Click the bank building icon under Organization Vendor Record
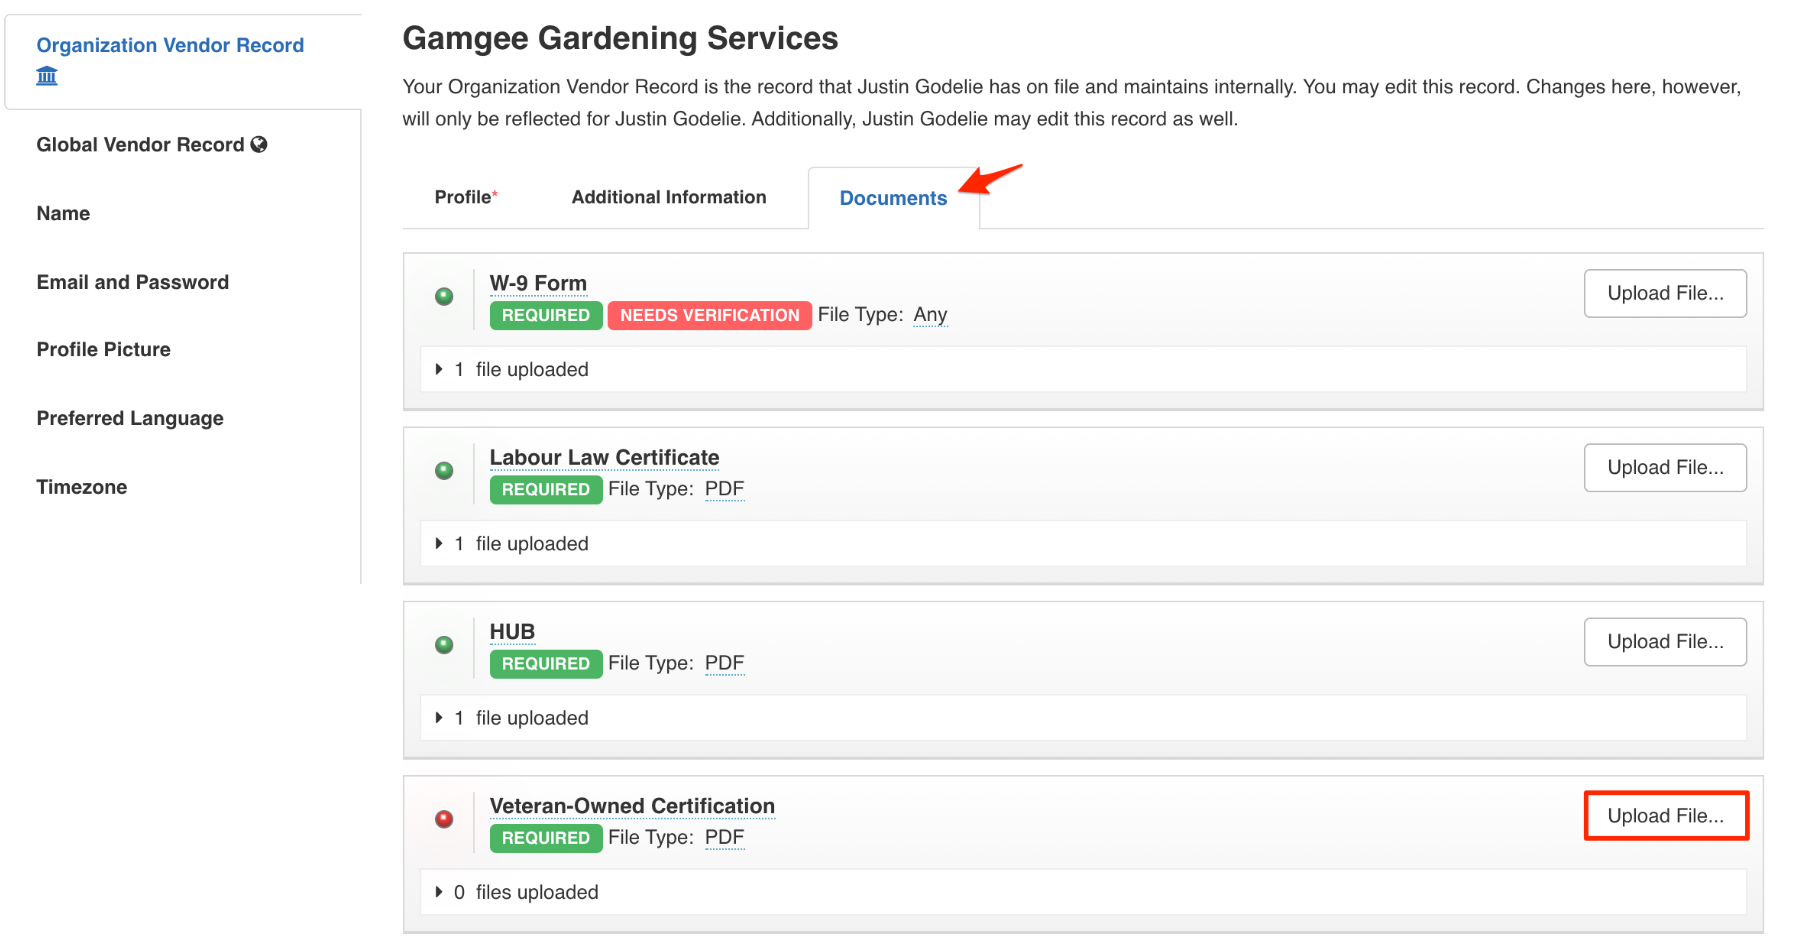The image size is (1800, 946). click(47, 76)
